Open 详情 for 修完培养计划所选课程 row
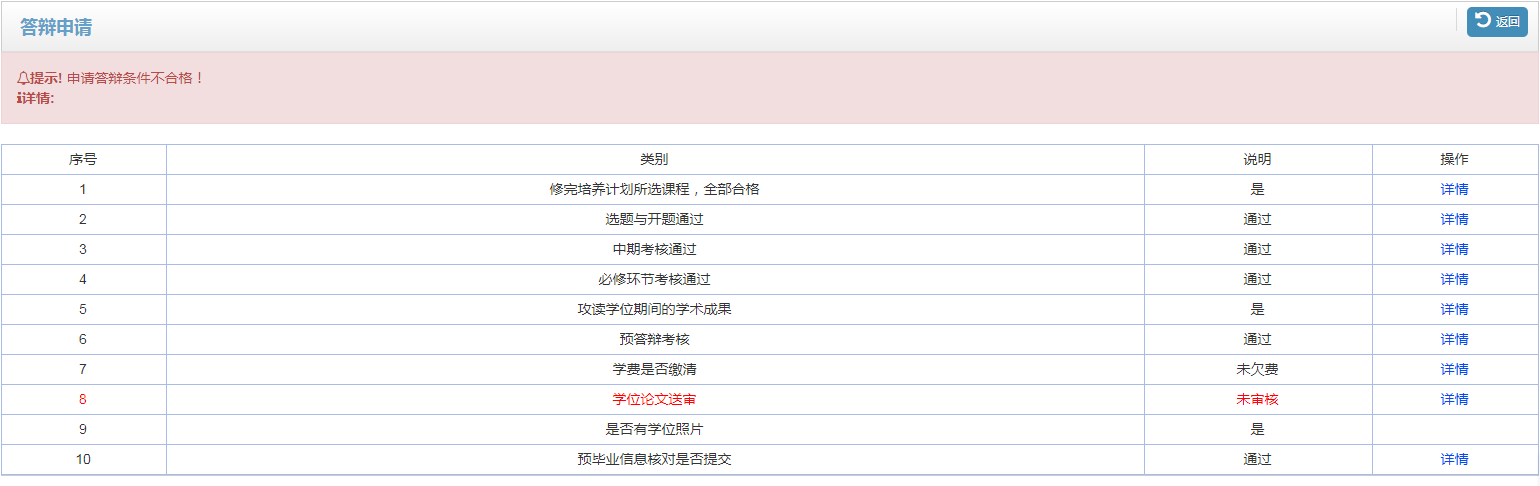1540x486 pixels. (1454, 189)
